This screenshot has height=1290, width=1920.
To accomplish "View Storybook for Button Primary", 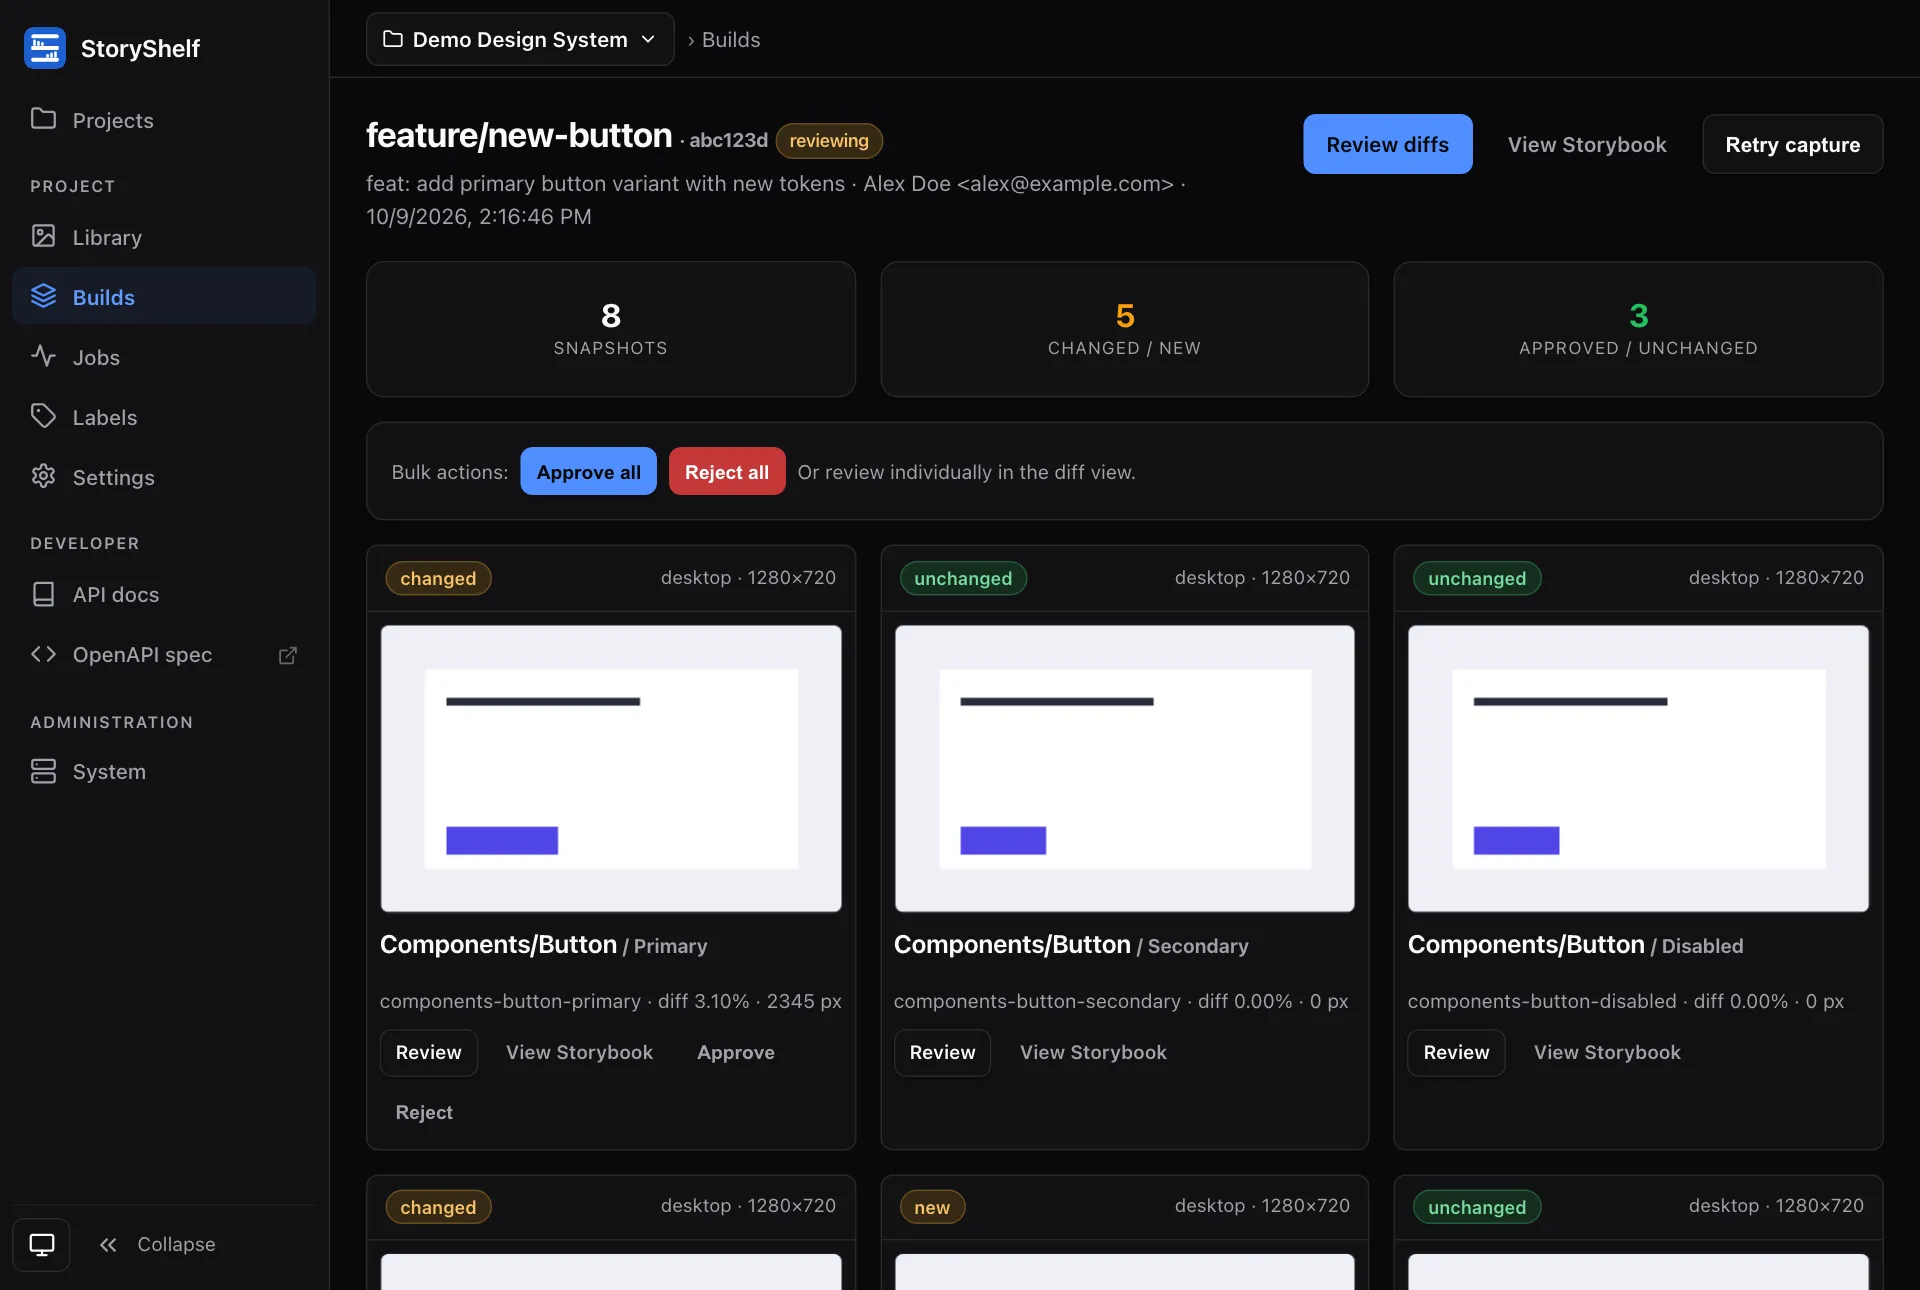I will (x=579, y=1052).
